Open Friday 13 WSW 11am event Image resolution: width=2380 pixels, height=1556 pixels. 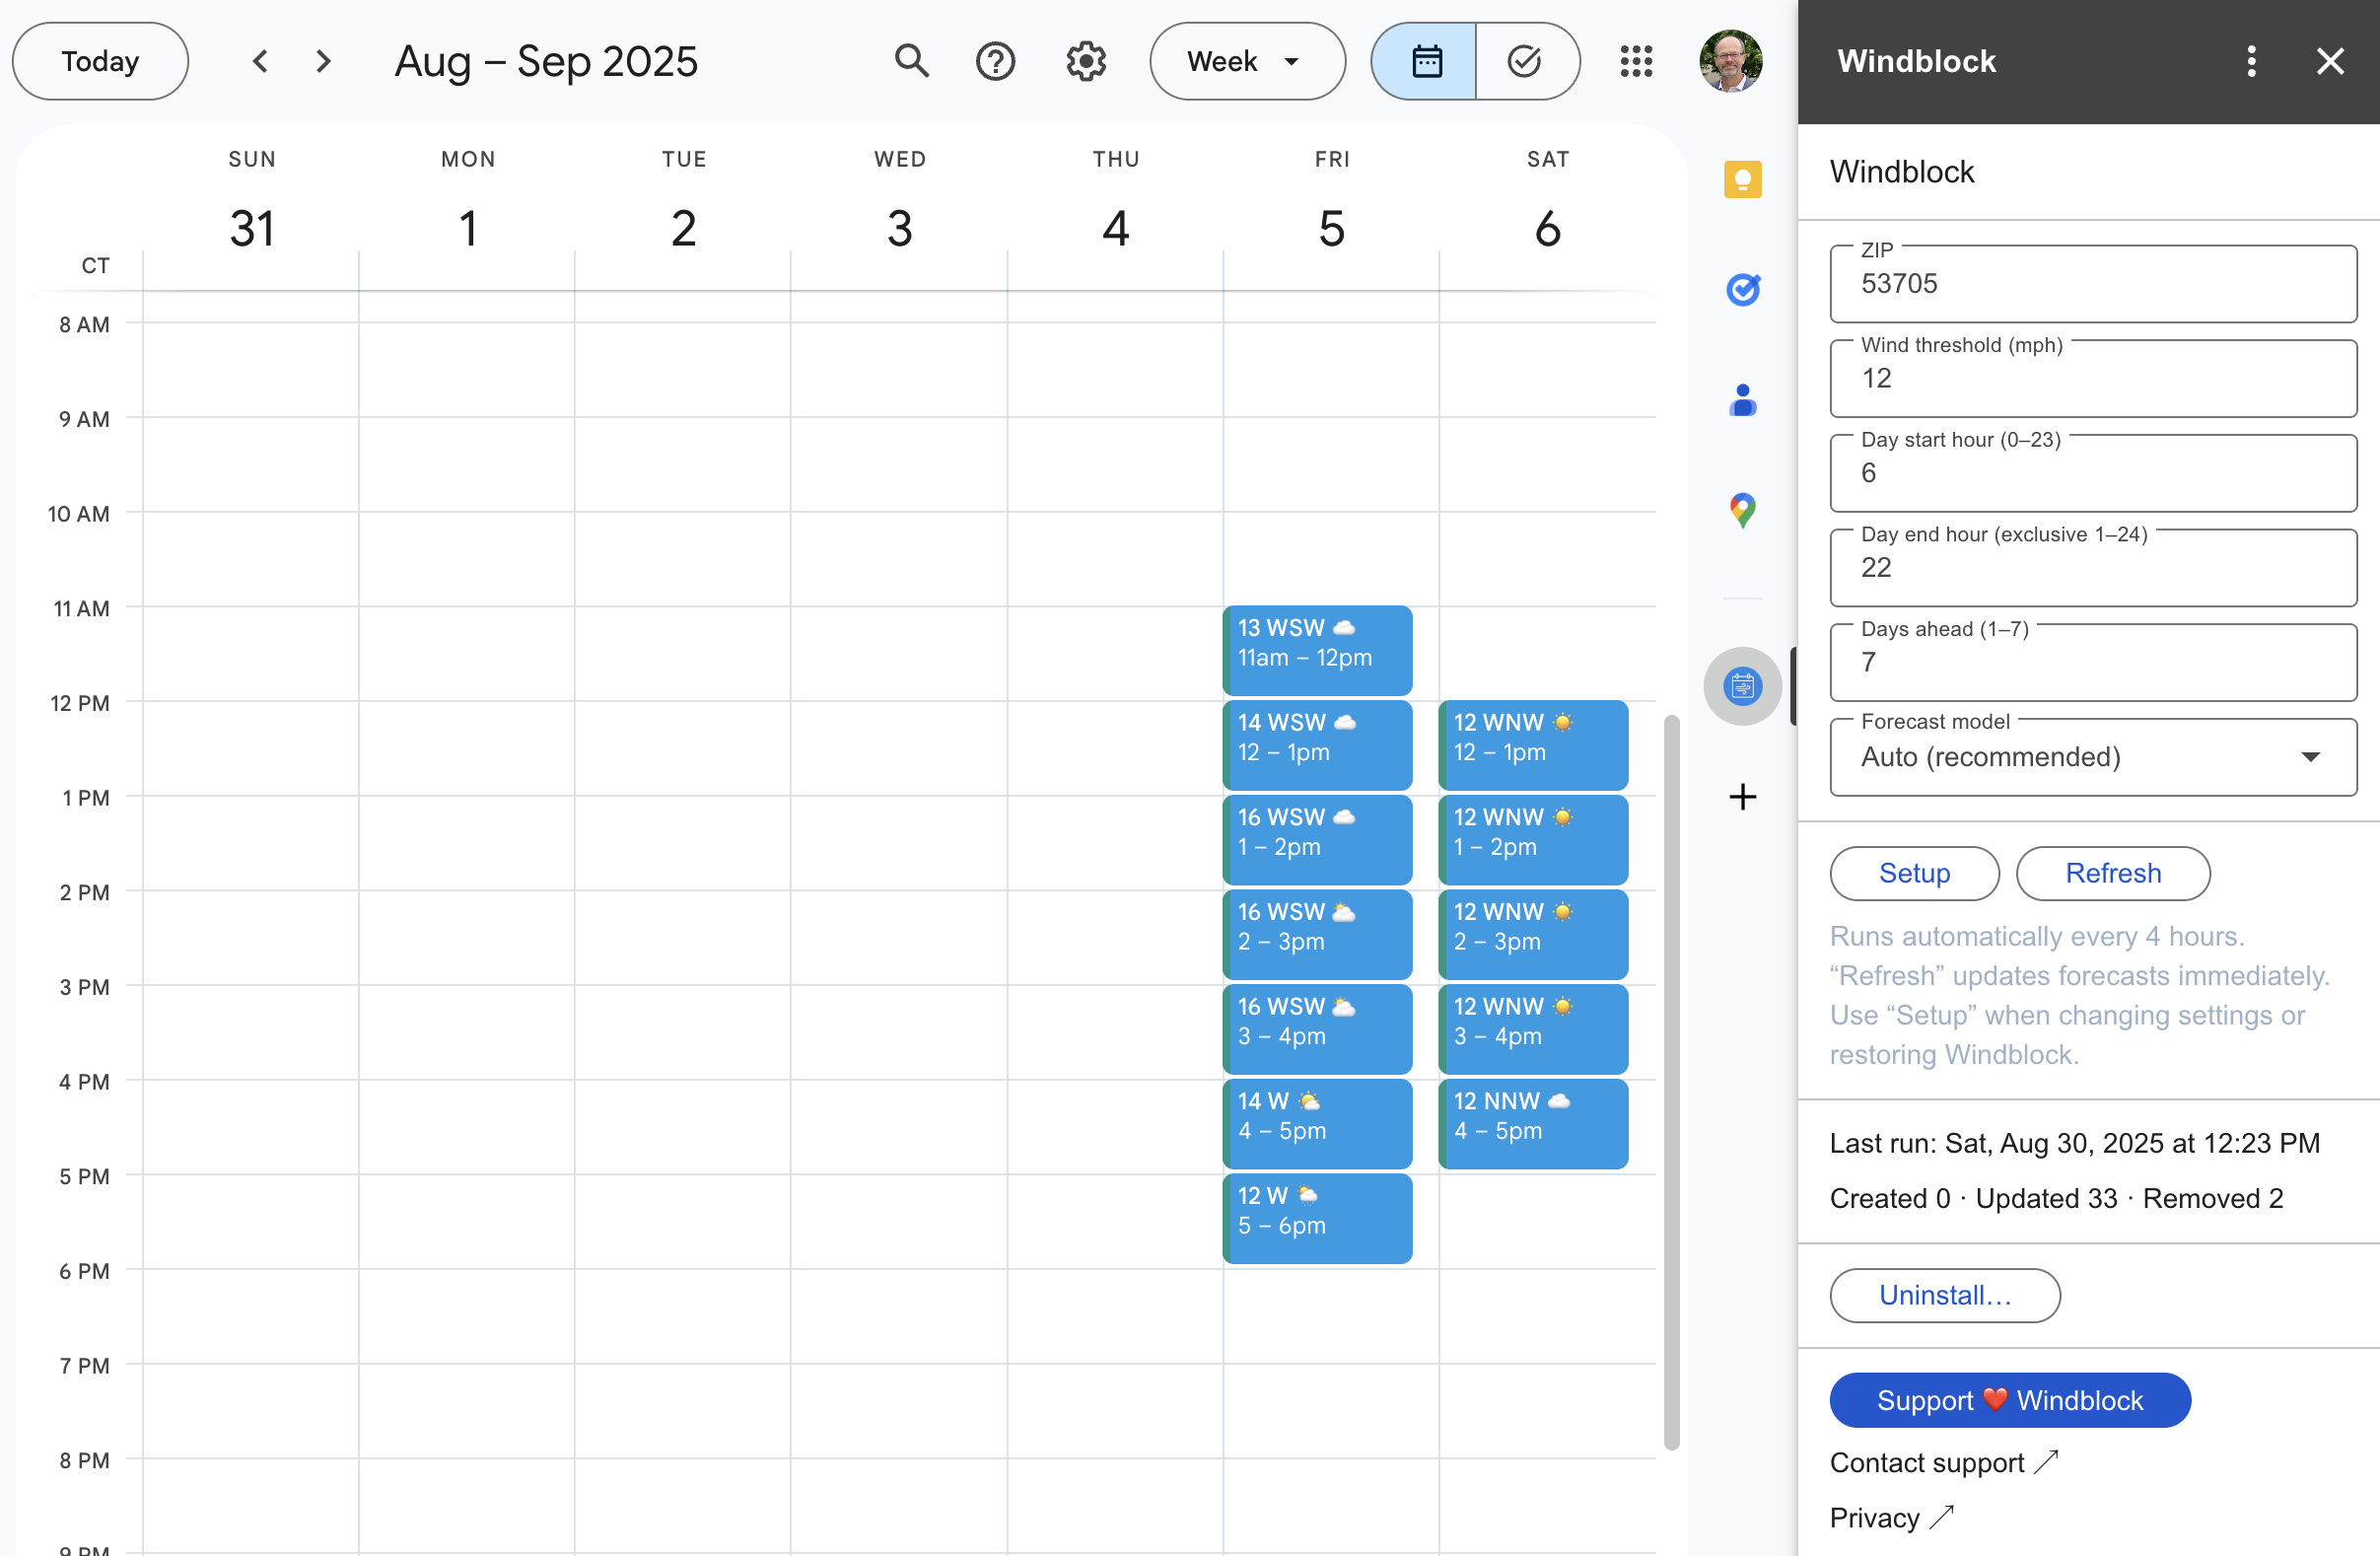[1317, 650]
